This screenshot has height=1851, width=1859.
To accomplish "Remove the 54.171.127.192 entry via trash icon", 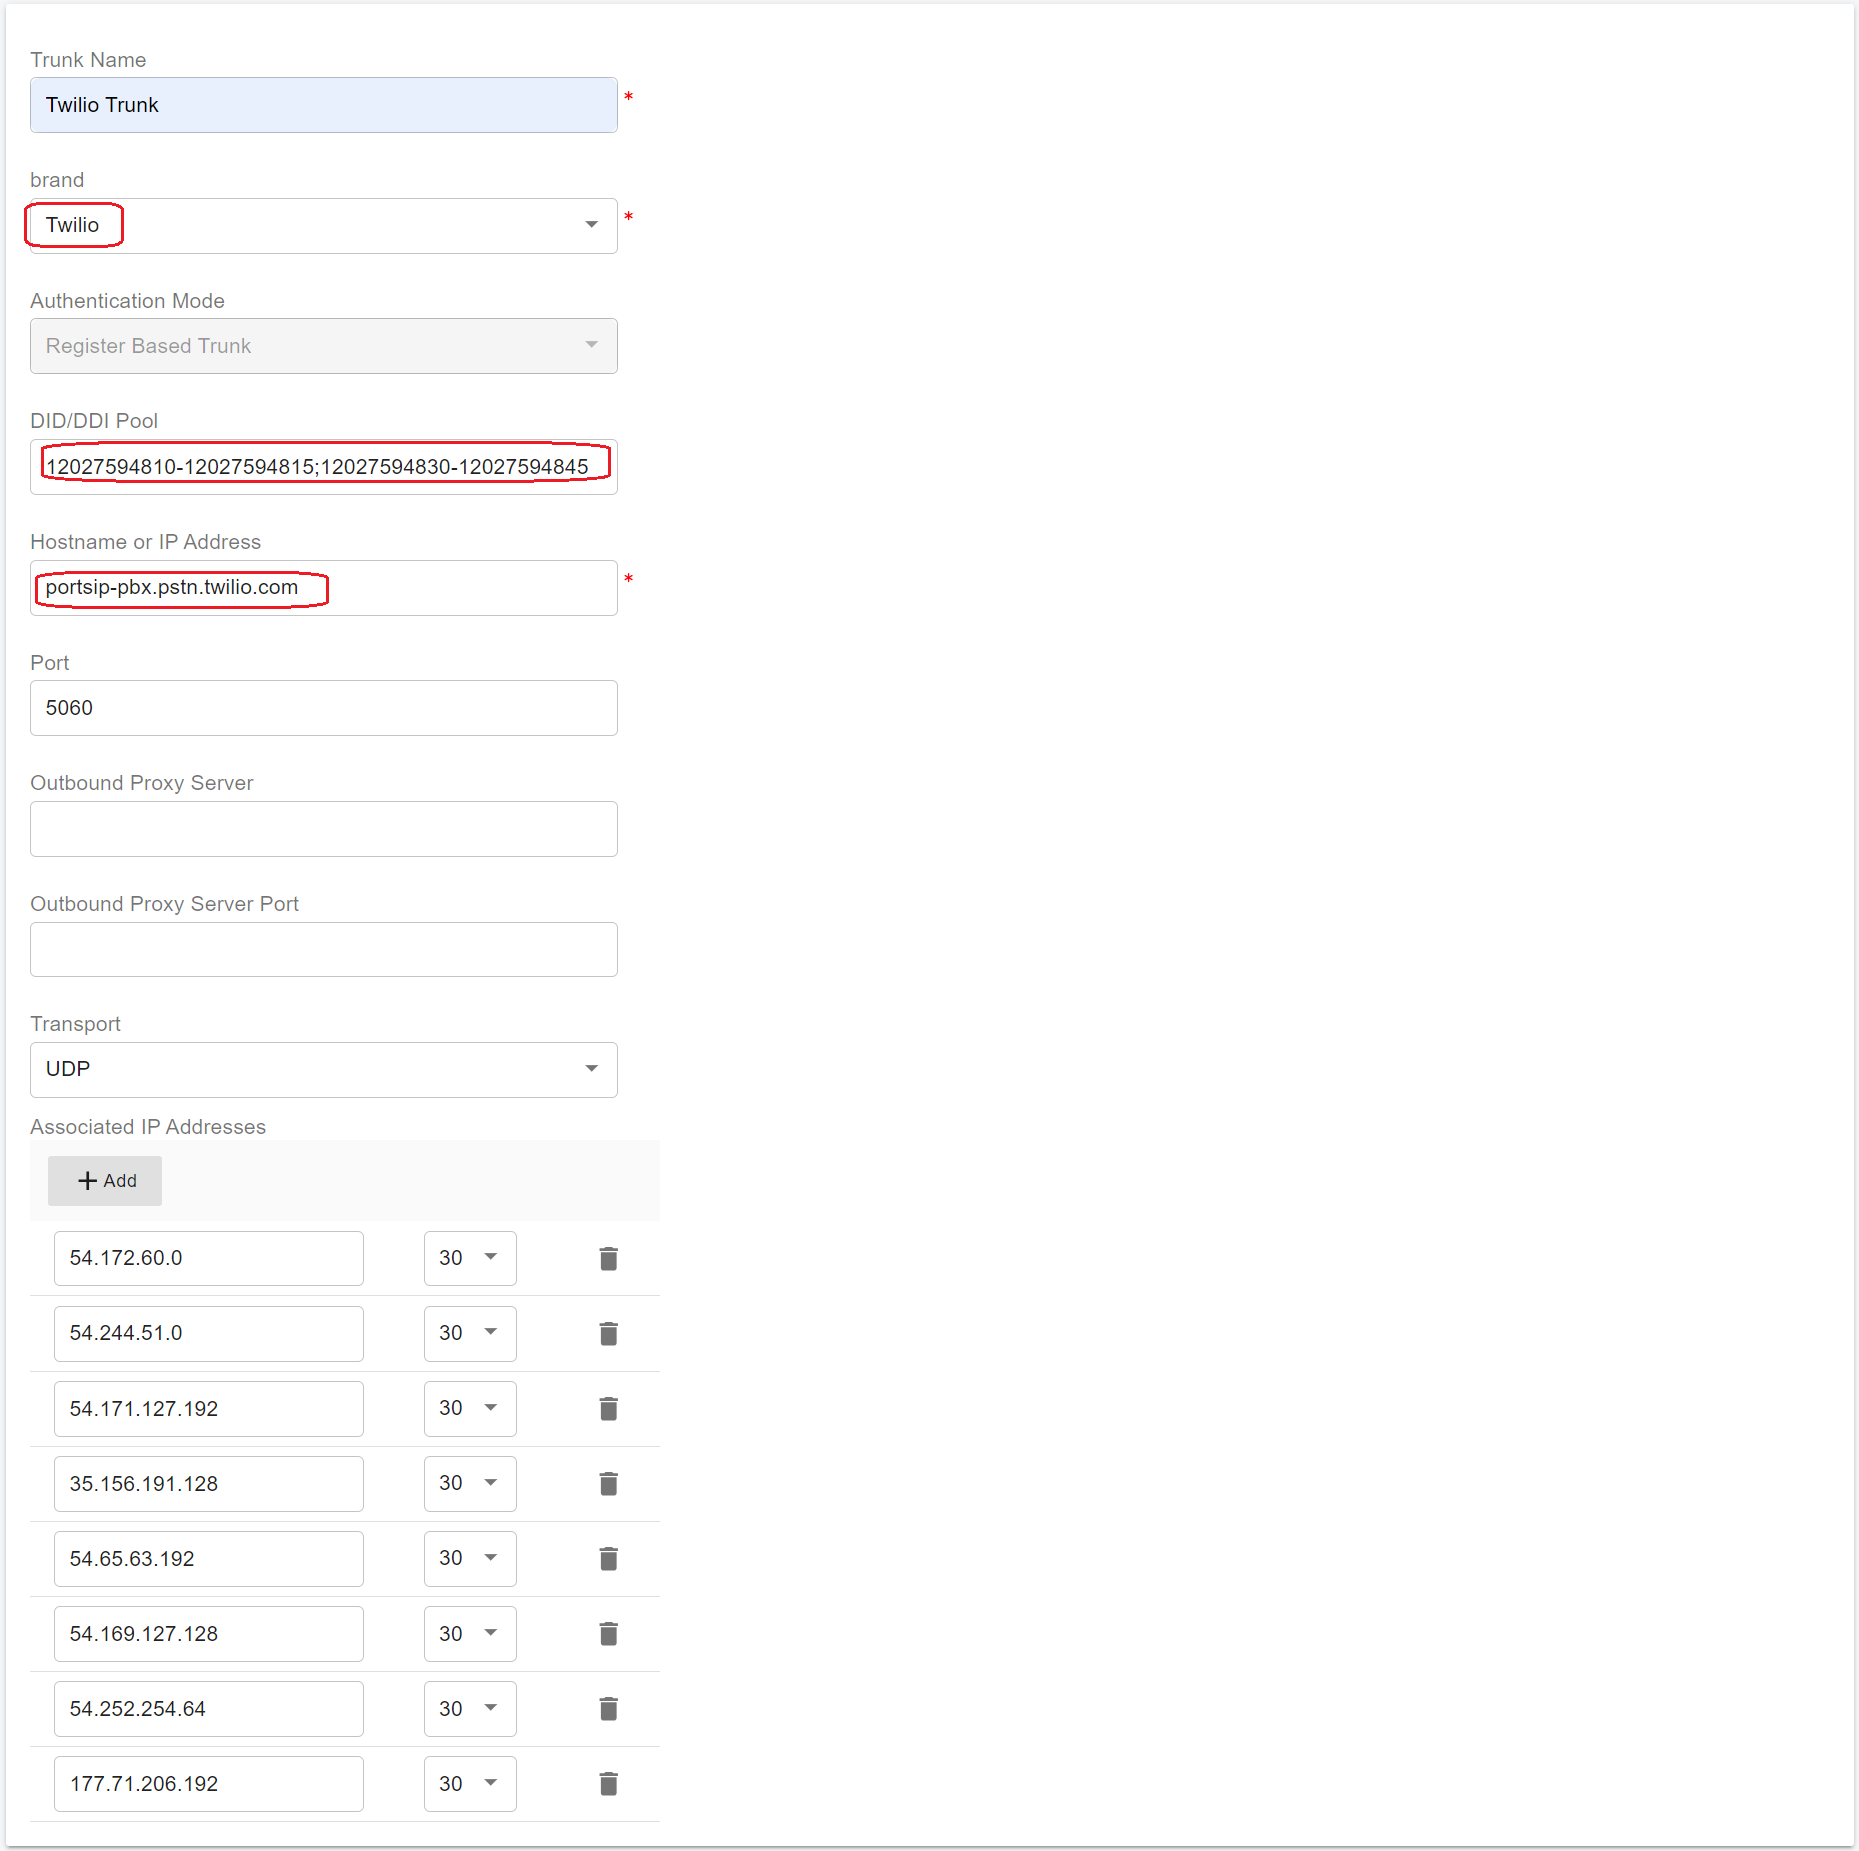I will pyautogui.click(x=608, y=1408).
